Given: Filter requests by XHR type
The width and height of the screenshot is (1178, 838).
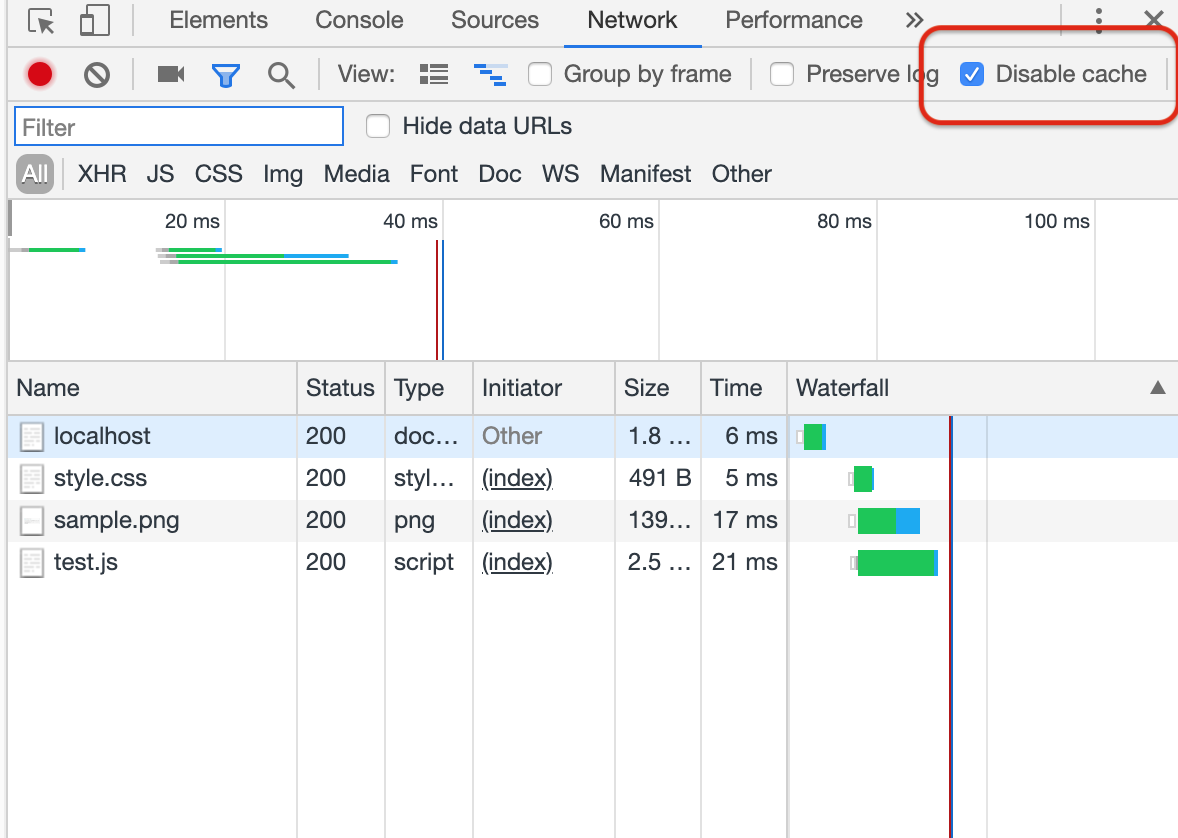Looking at the screenshot, I should pos(102,174).
